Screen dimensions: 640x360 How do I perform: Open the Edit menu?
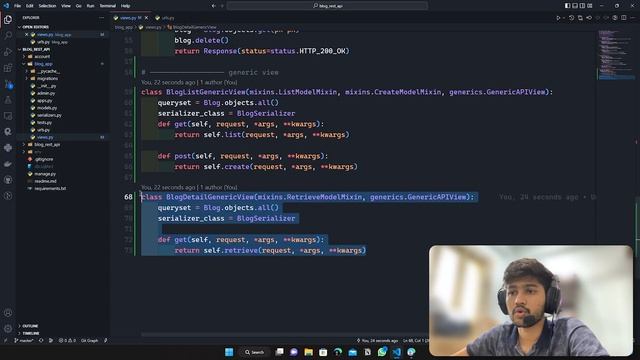point(30,6)
